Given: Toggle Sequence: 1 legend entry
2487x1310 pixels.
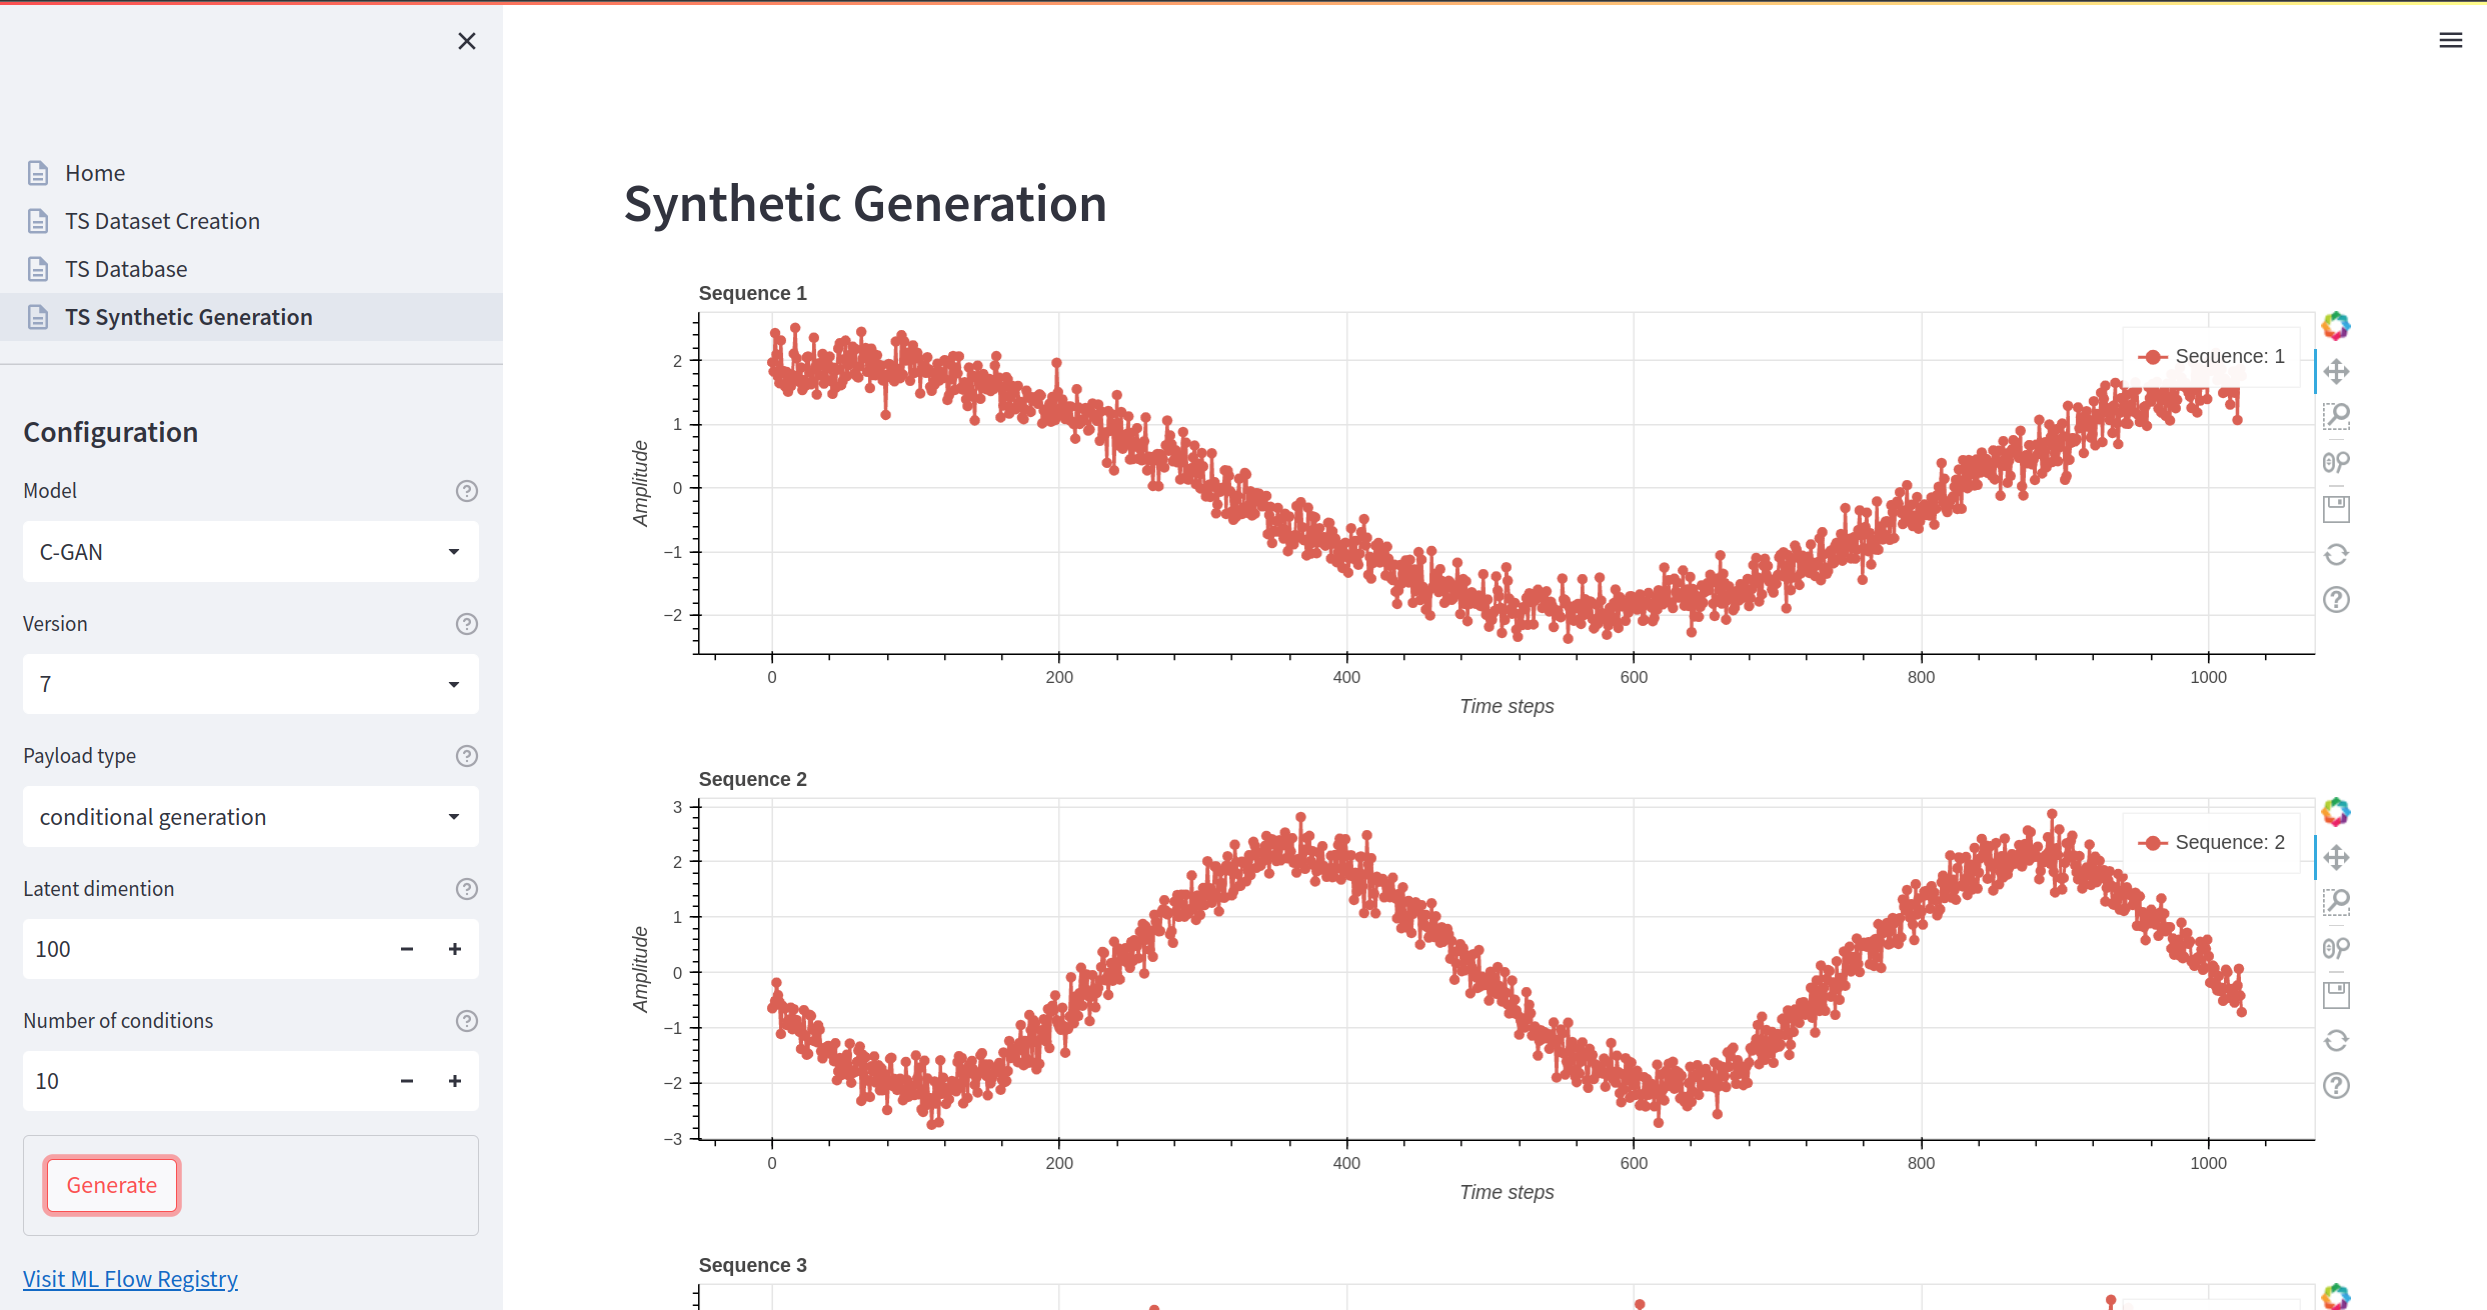Looking at the screenshot, I should click(2212, 357).
